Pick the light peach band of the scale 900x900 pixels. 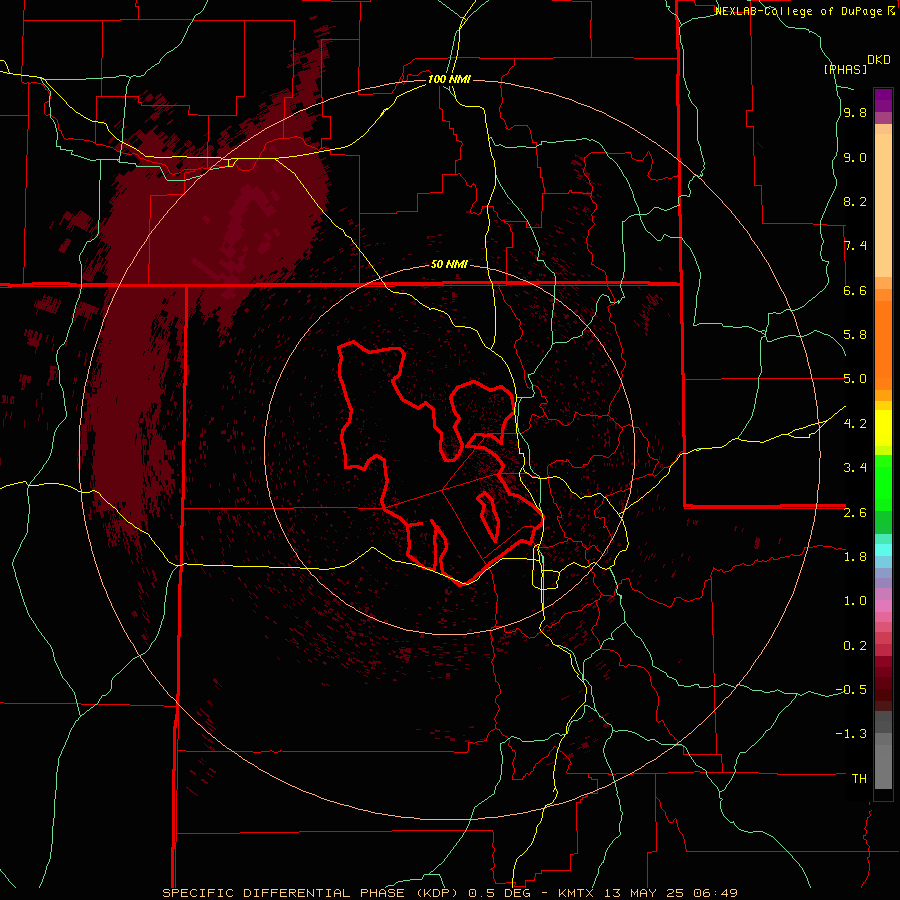click(883, 205)
